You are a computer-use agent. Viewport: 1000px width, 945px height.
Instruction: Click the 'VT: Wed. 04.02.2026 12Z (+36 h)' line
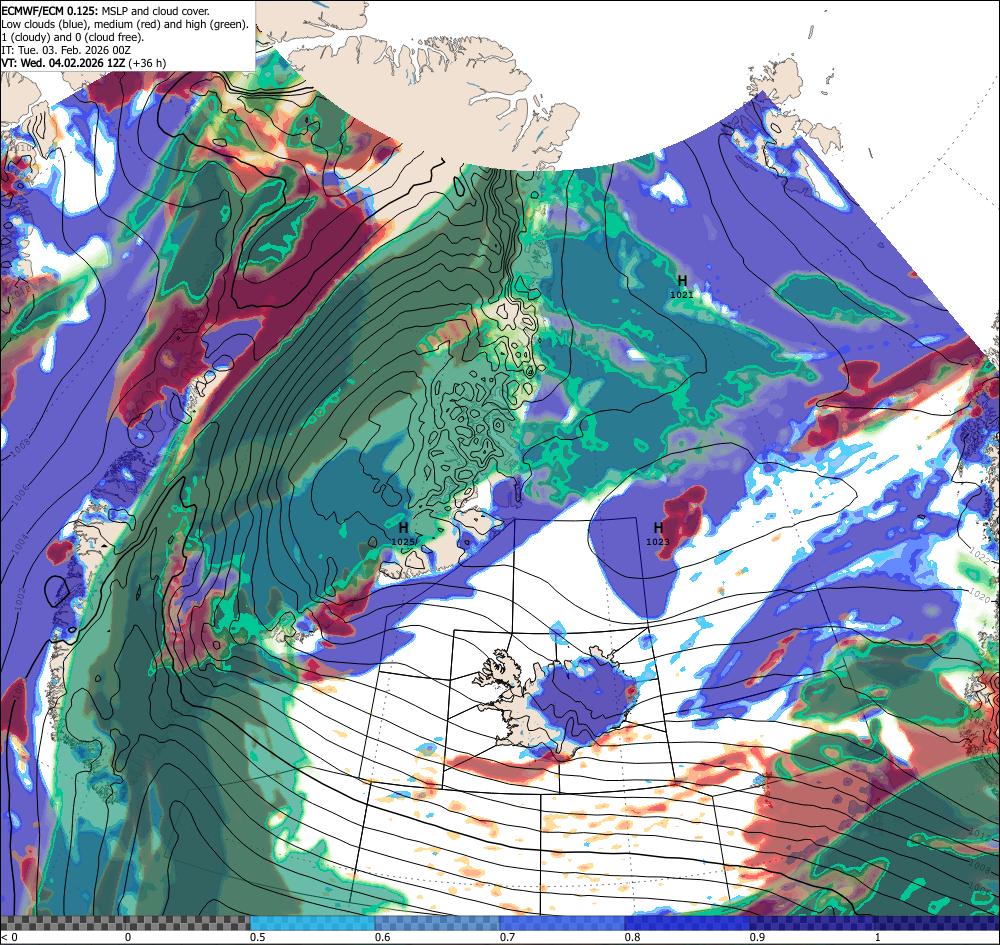coord(84,62)
